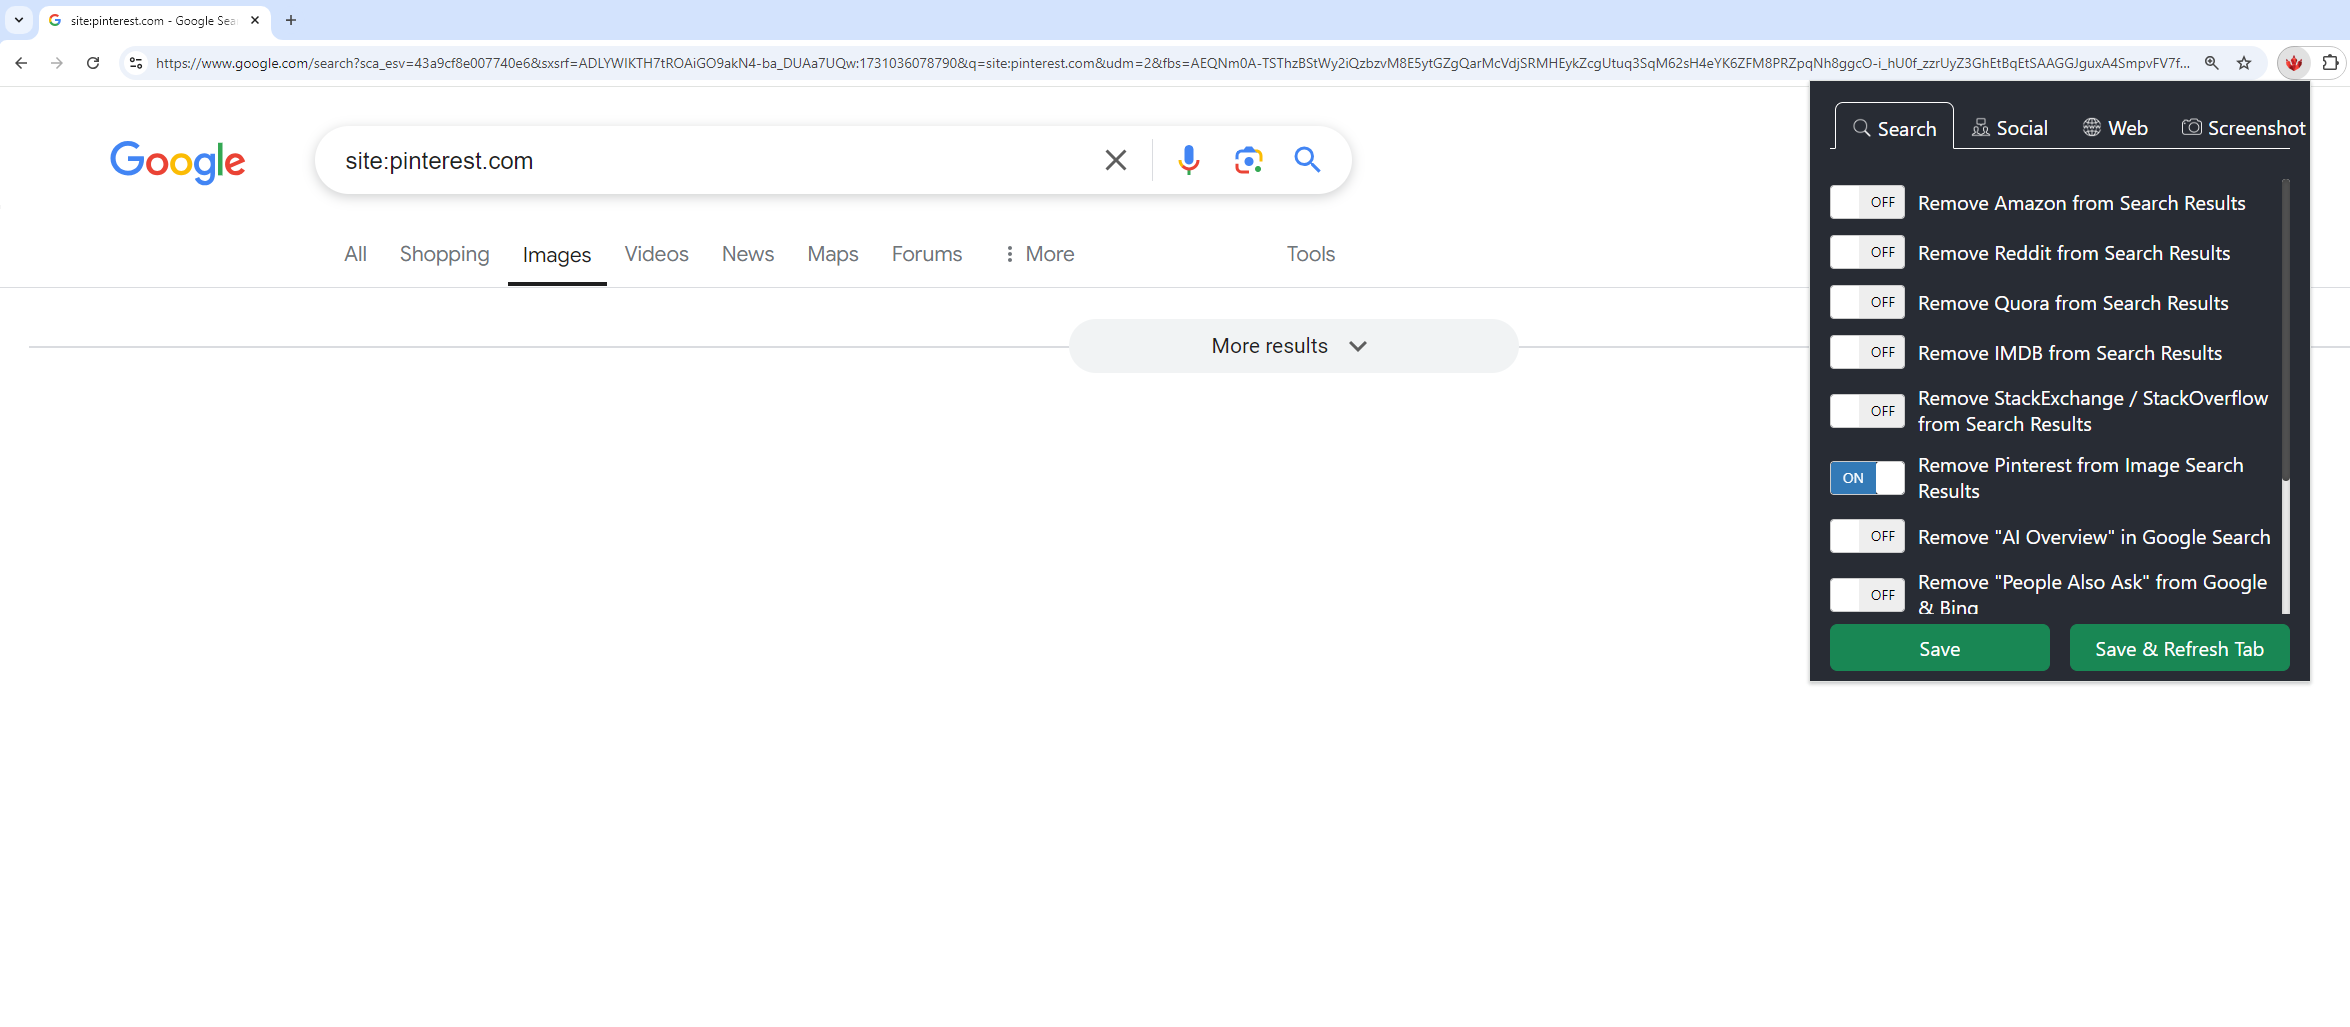Click Save & Refresh Tab button
Image resolution: width=2350 pixels, height=1027 pixels.
pyautogui.click(x=2179, y=649)
